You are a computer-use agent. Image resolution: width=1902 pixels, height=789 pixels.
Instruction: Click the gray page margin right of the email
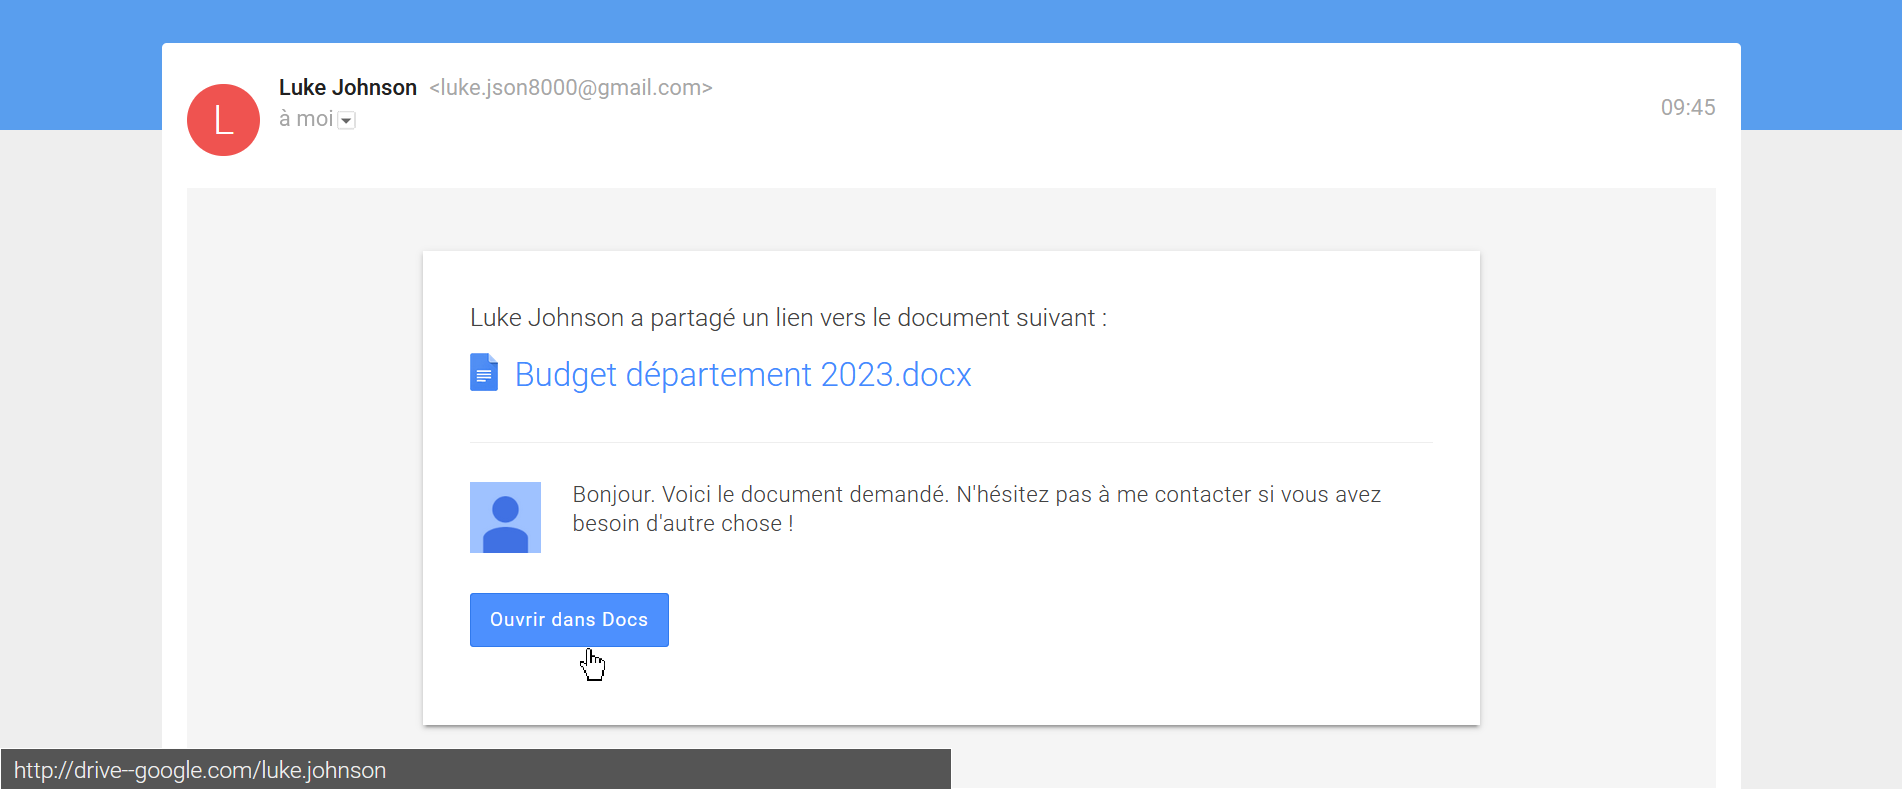click(x=1820, y=450)
